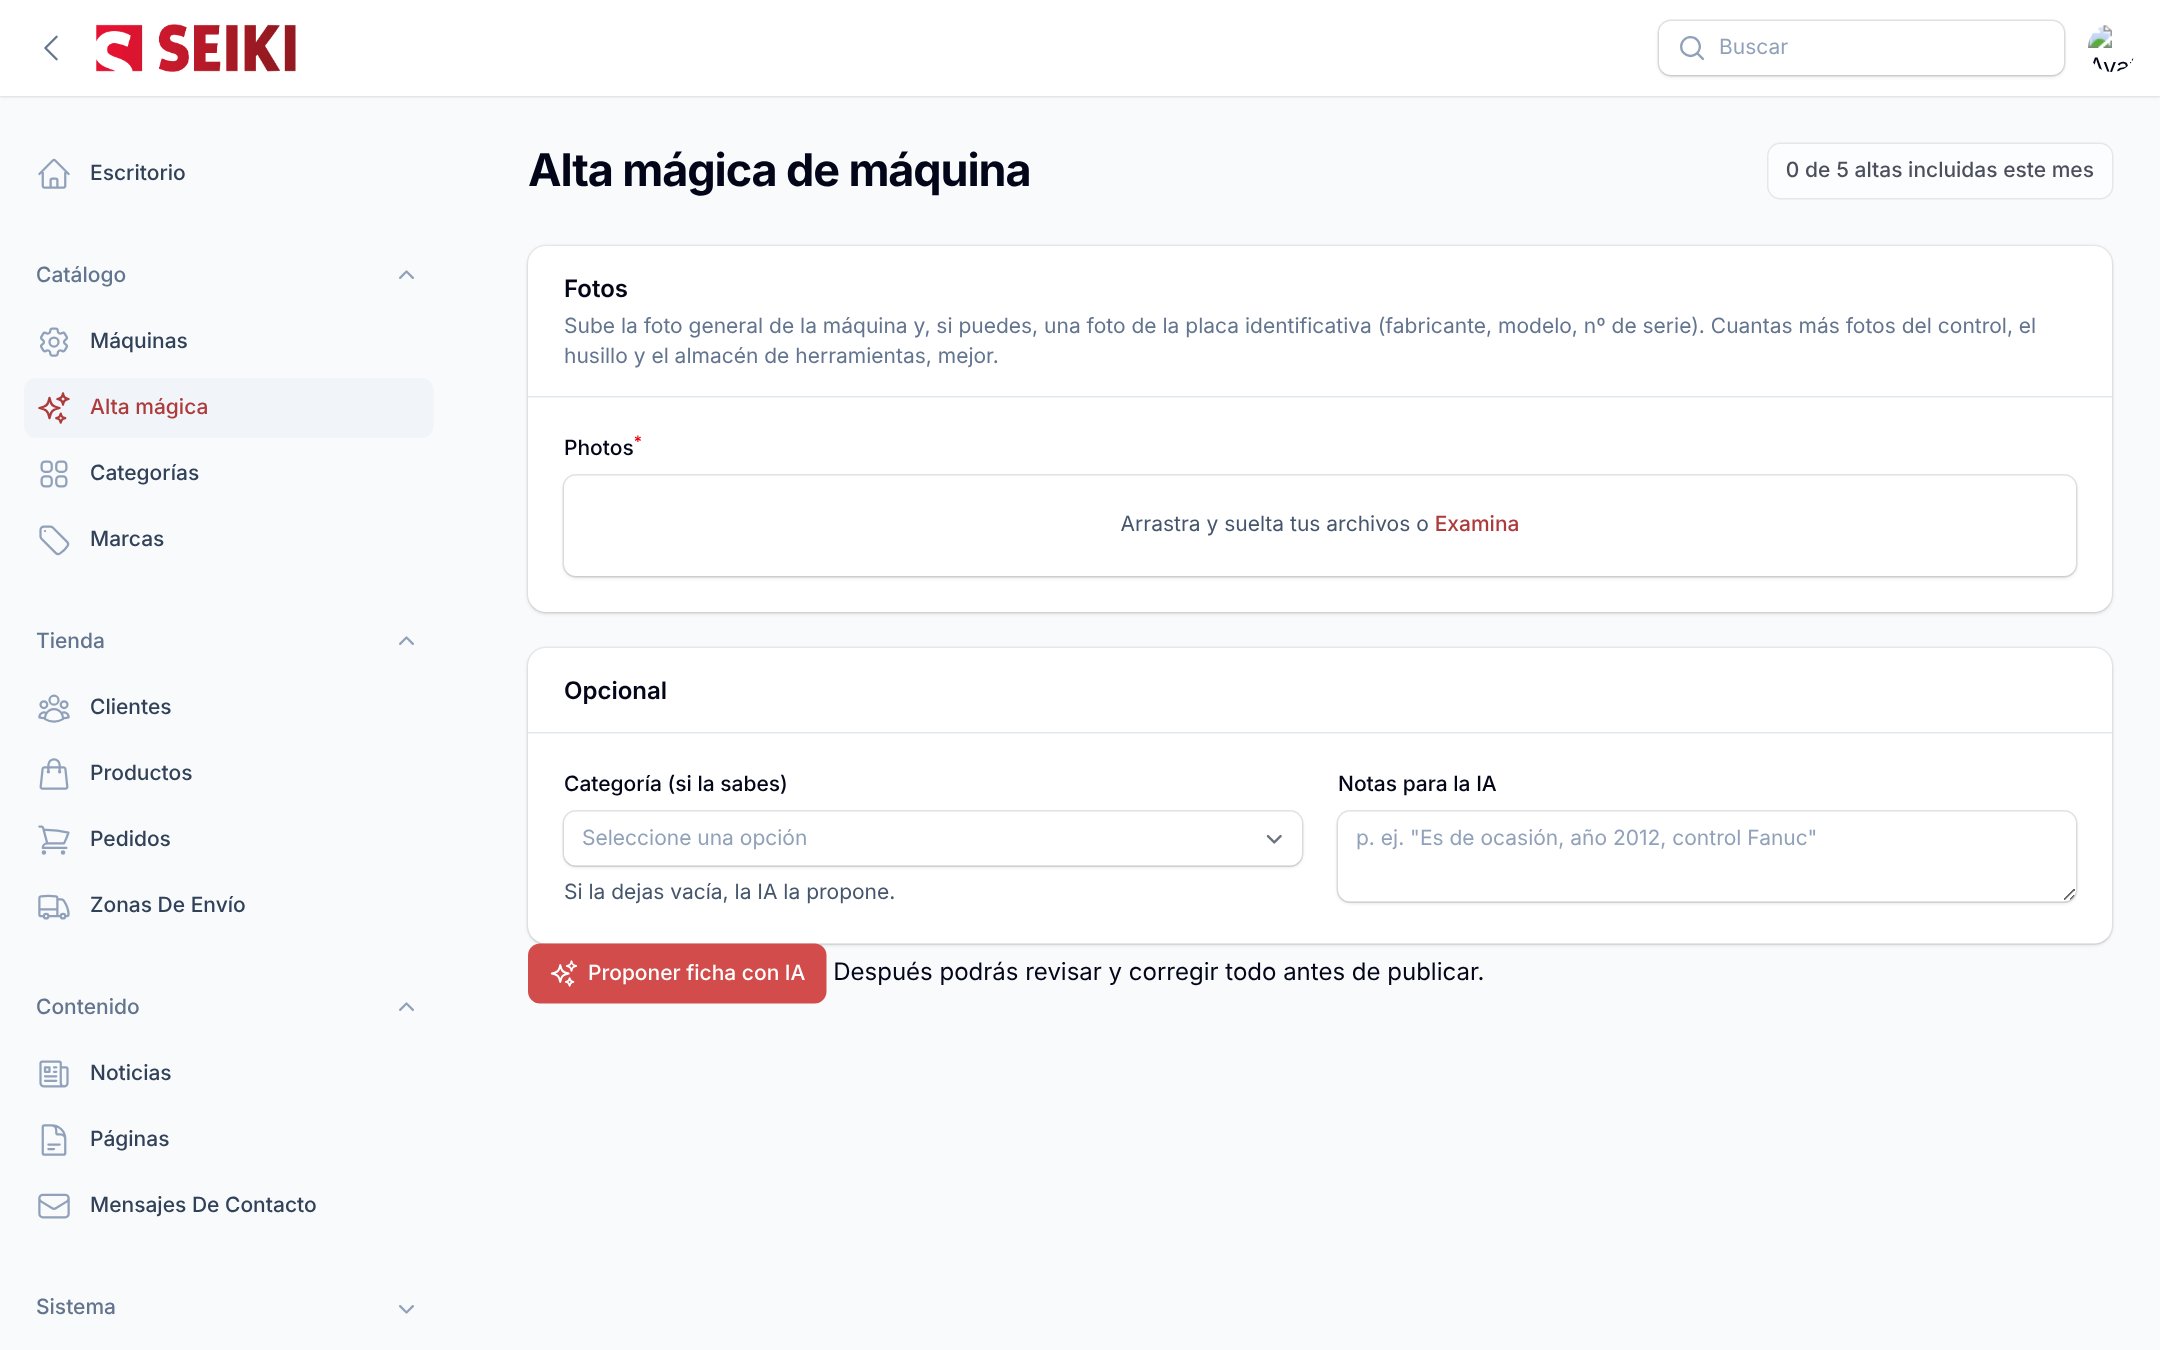
Task: Click the Tienda section label
Action: (70, 641)
